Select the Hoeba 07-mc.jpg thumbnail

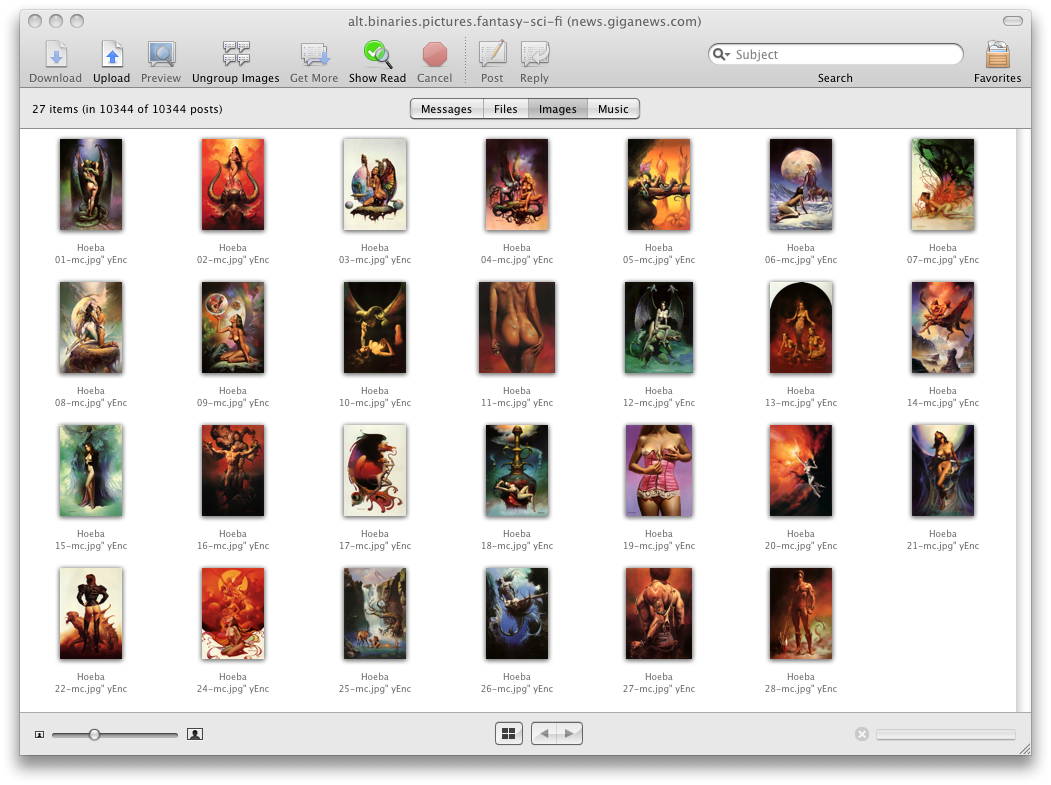(x=943, y=184)
